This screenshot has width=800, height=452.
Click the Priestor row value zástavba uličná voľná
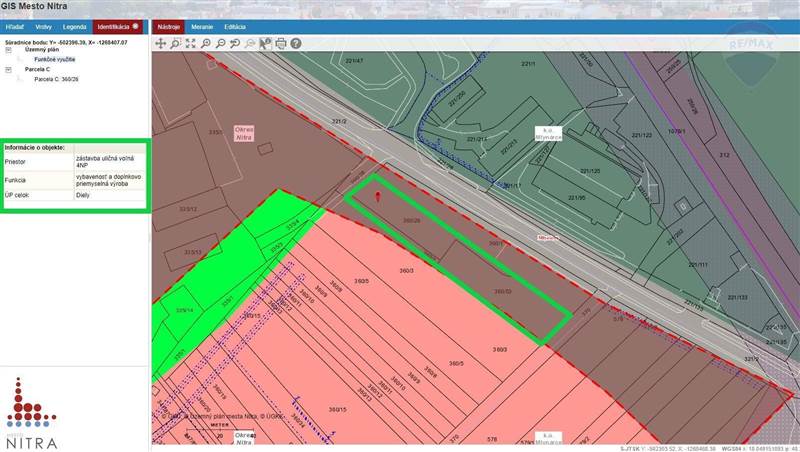point(105,162)
